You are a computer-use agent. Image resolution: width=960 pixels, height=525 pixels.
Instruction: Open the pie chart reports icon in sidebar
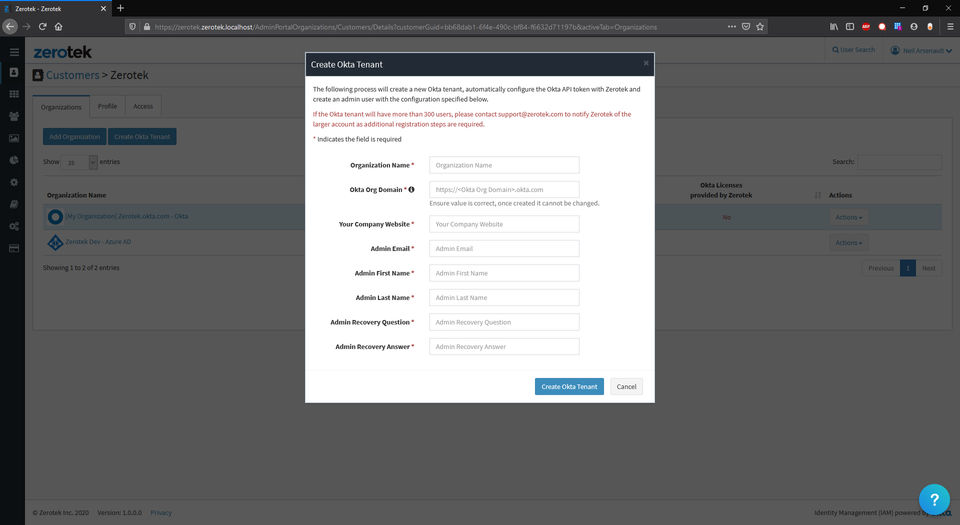pyautogui.click(x=13, y=160)
